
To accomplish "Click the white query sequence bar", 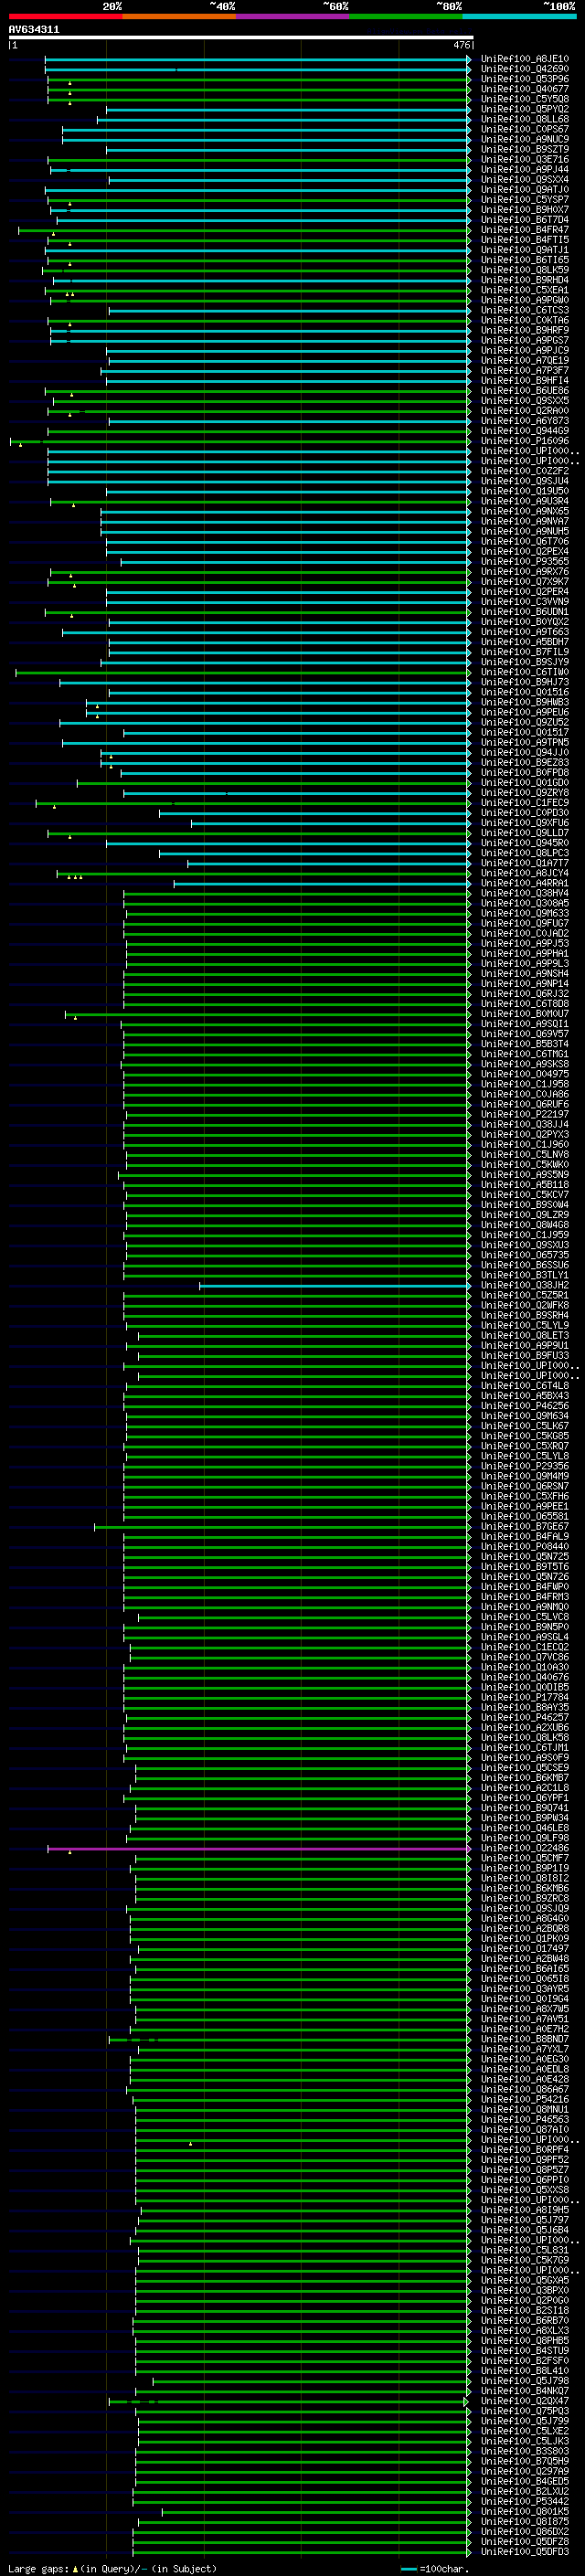I will [x=241, y=37].
